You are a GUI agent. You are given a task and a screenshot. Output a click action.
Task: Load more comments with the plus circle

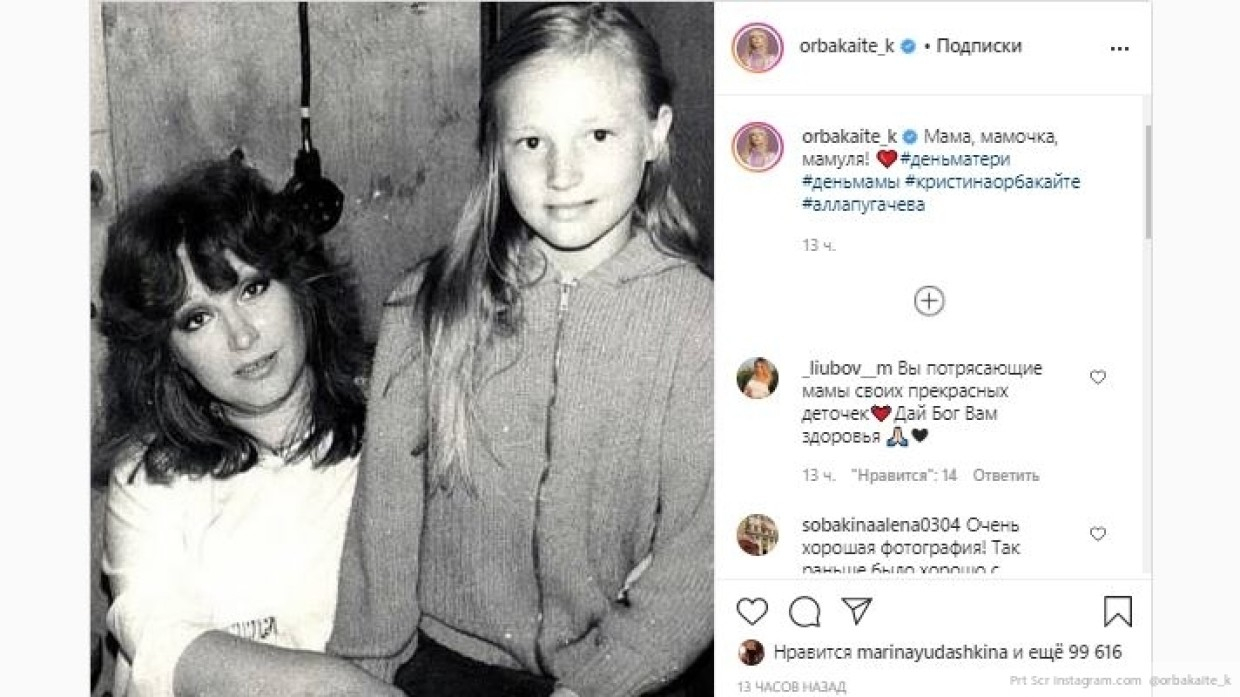pos(929,301)
